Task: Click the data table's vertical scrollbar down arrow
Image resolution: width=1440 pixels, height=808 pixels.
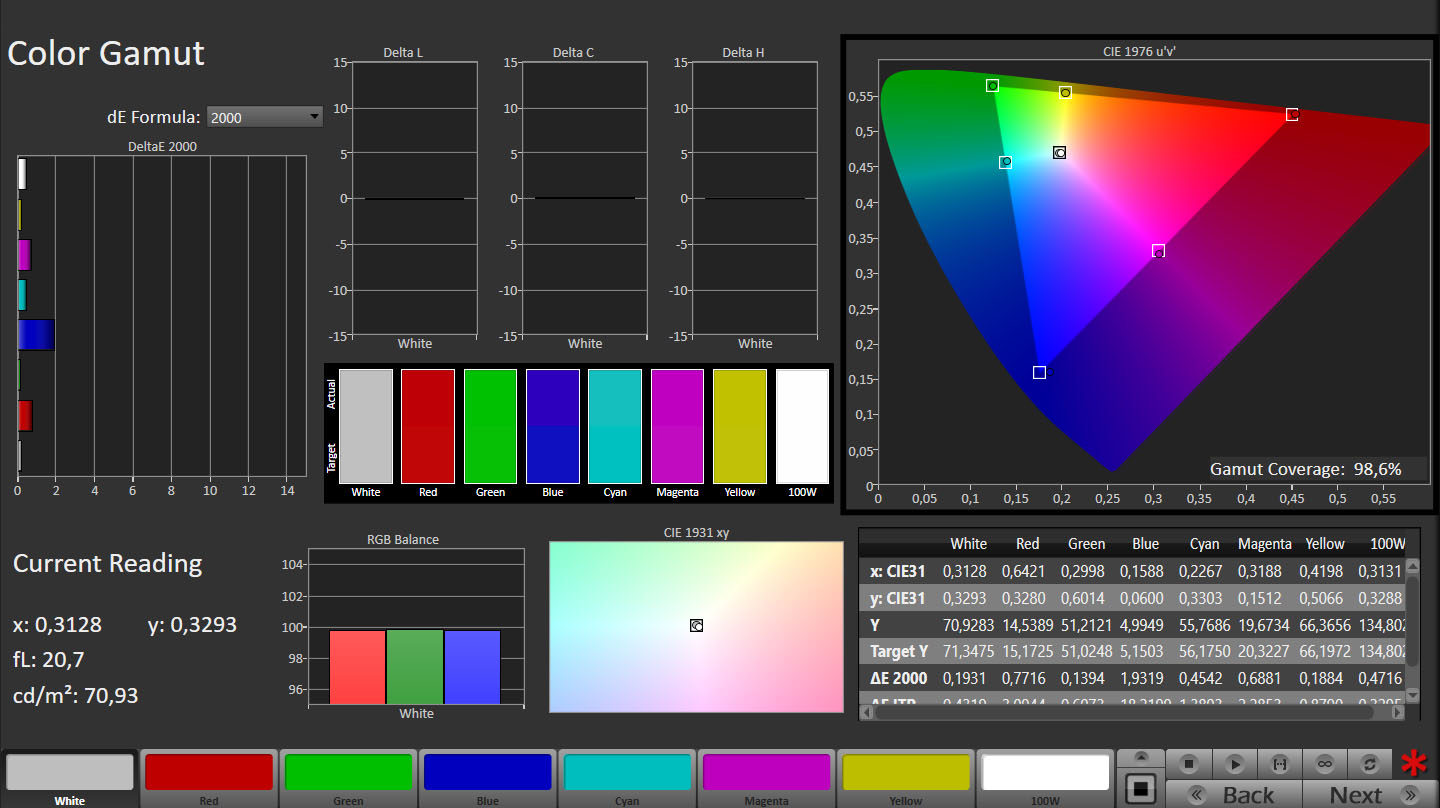Action: (1412, 695)
